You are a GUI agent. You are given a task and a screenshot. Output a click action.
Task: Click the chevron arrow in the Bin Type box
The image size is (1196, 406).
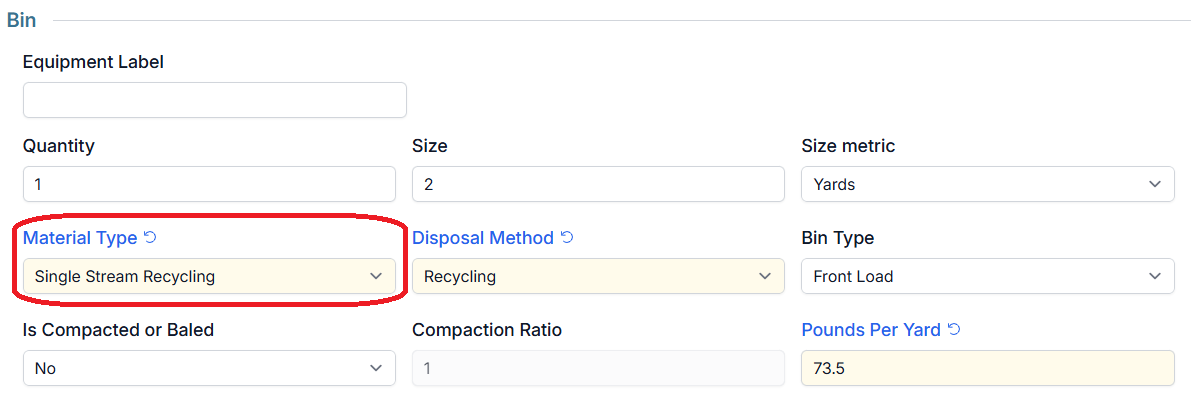pyautogui.click(x=1154, y=276)
